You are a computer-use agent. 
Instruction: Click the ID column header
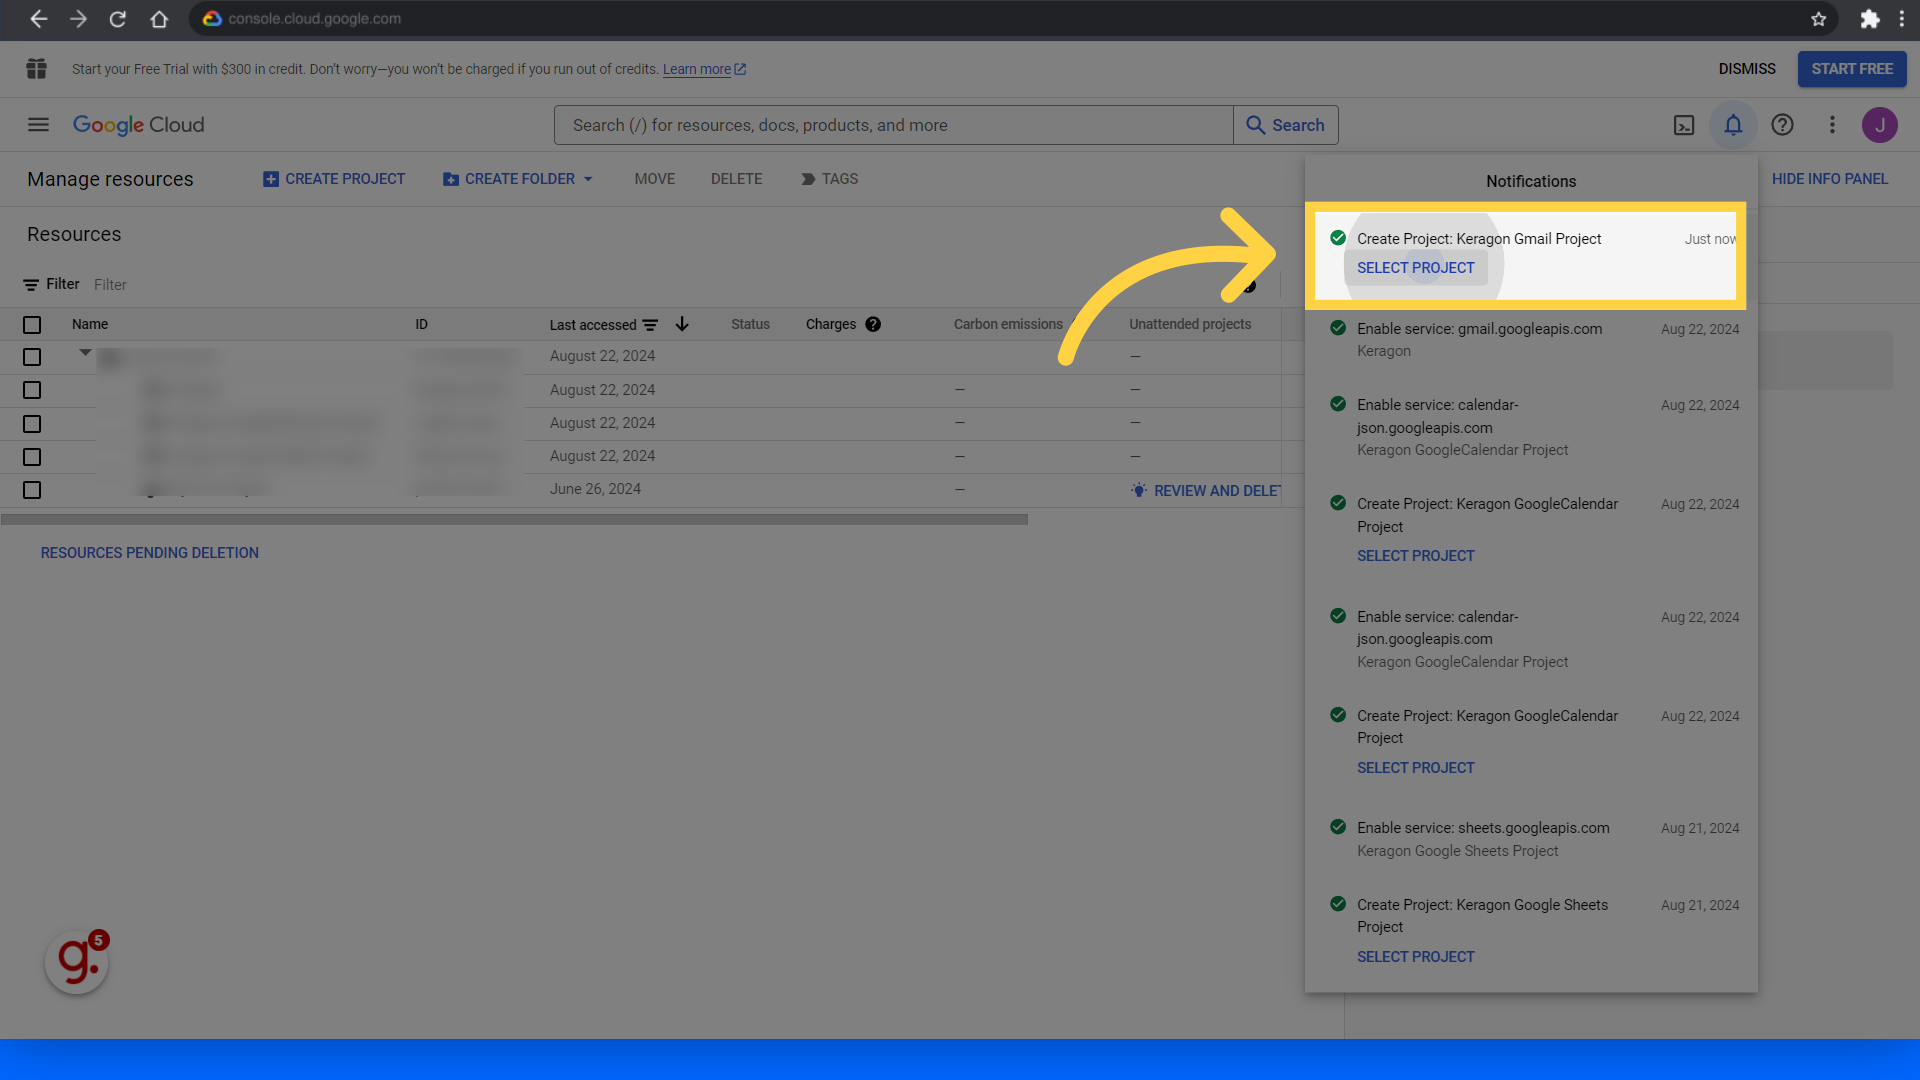point(421,324)
